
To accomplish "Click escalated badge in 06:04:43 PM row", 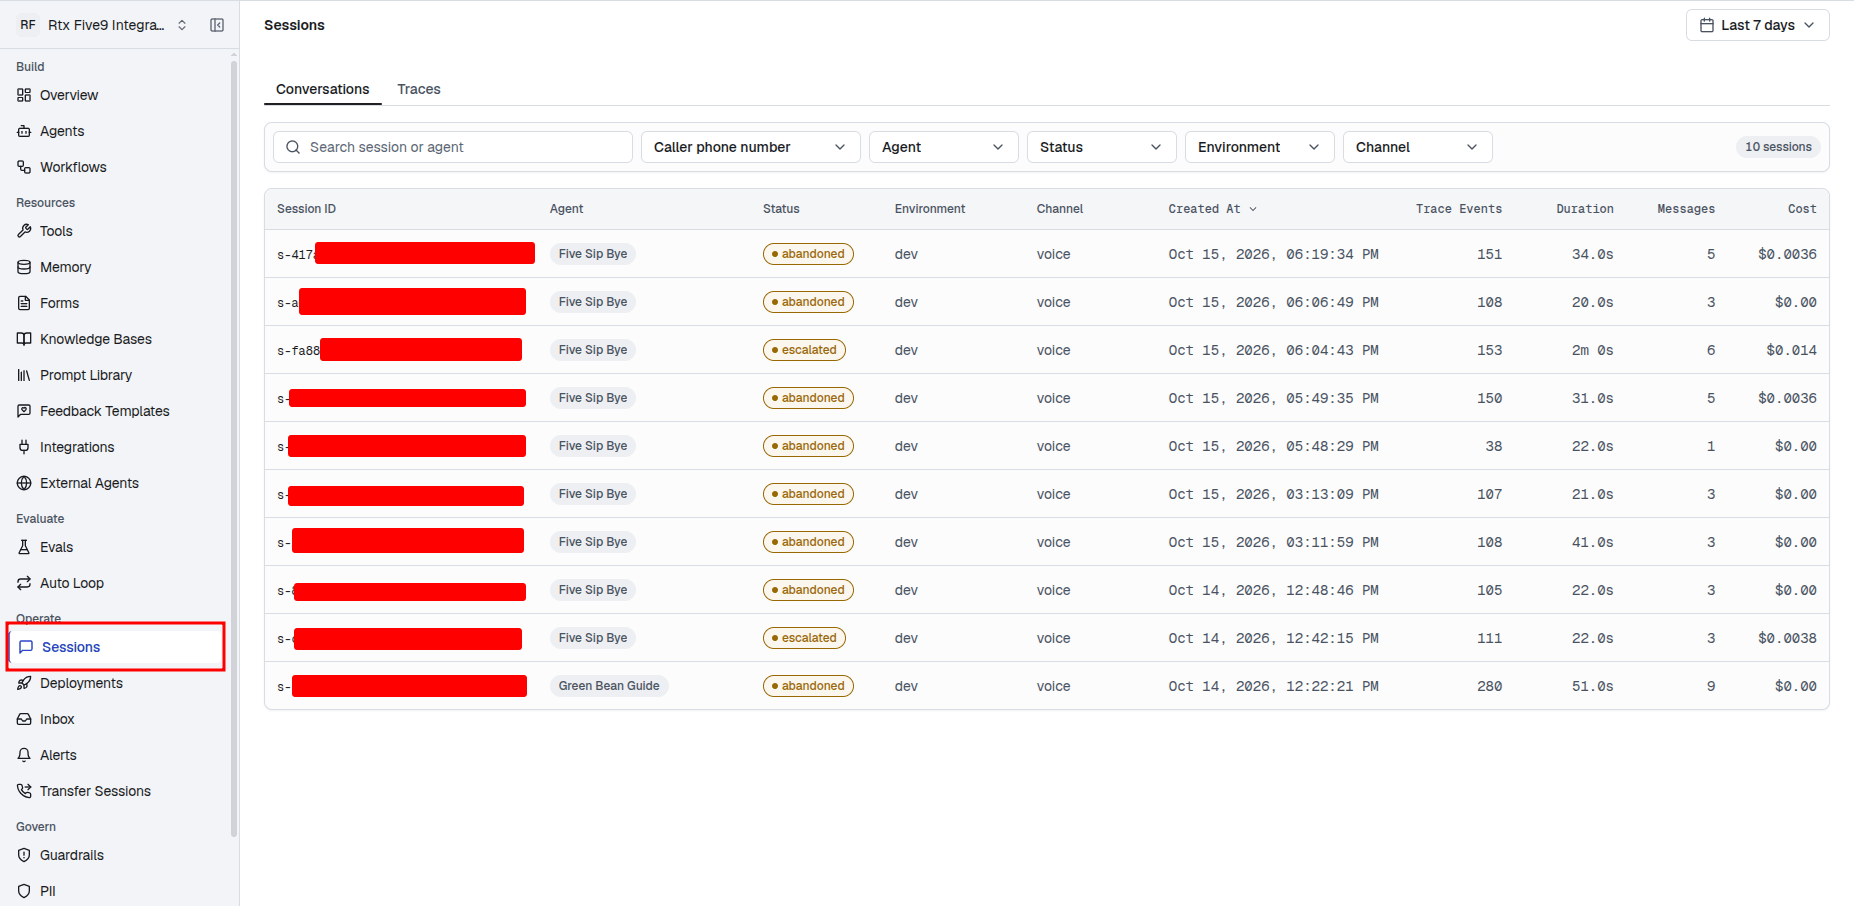I will (804, 350).
